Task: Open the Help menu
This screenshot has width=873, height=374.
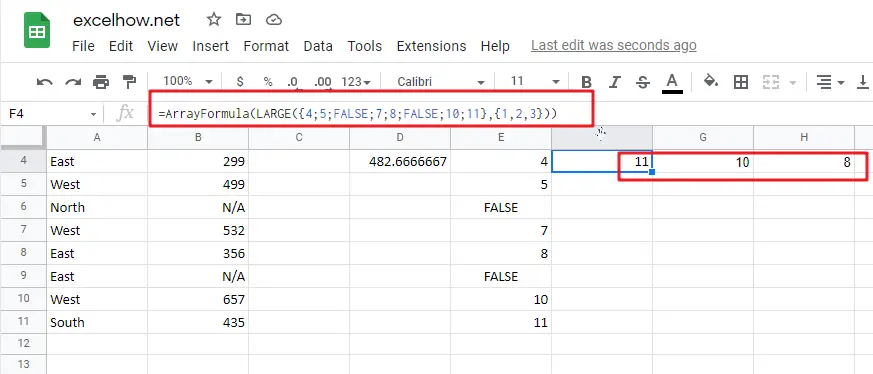Action: tap(495, 46)
